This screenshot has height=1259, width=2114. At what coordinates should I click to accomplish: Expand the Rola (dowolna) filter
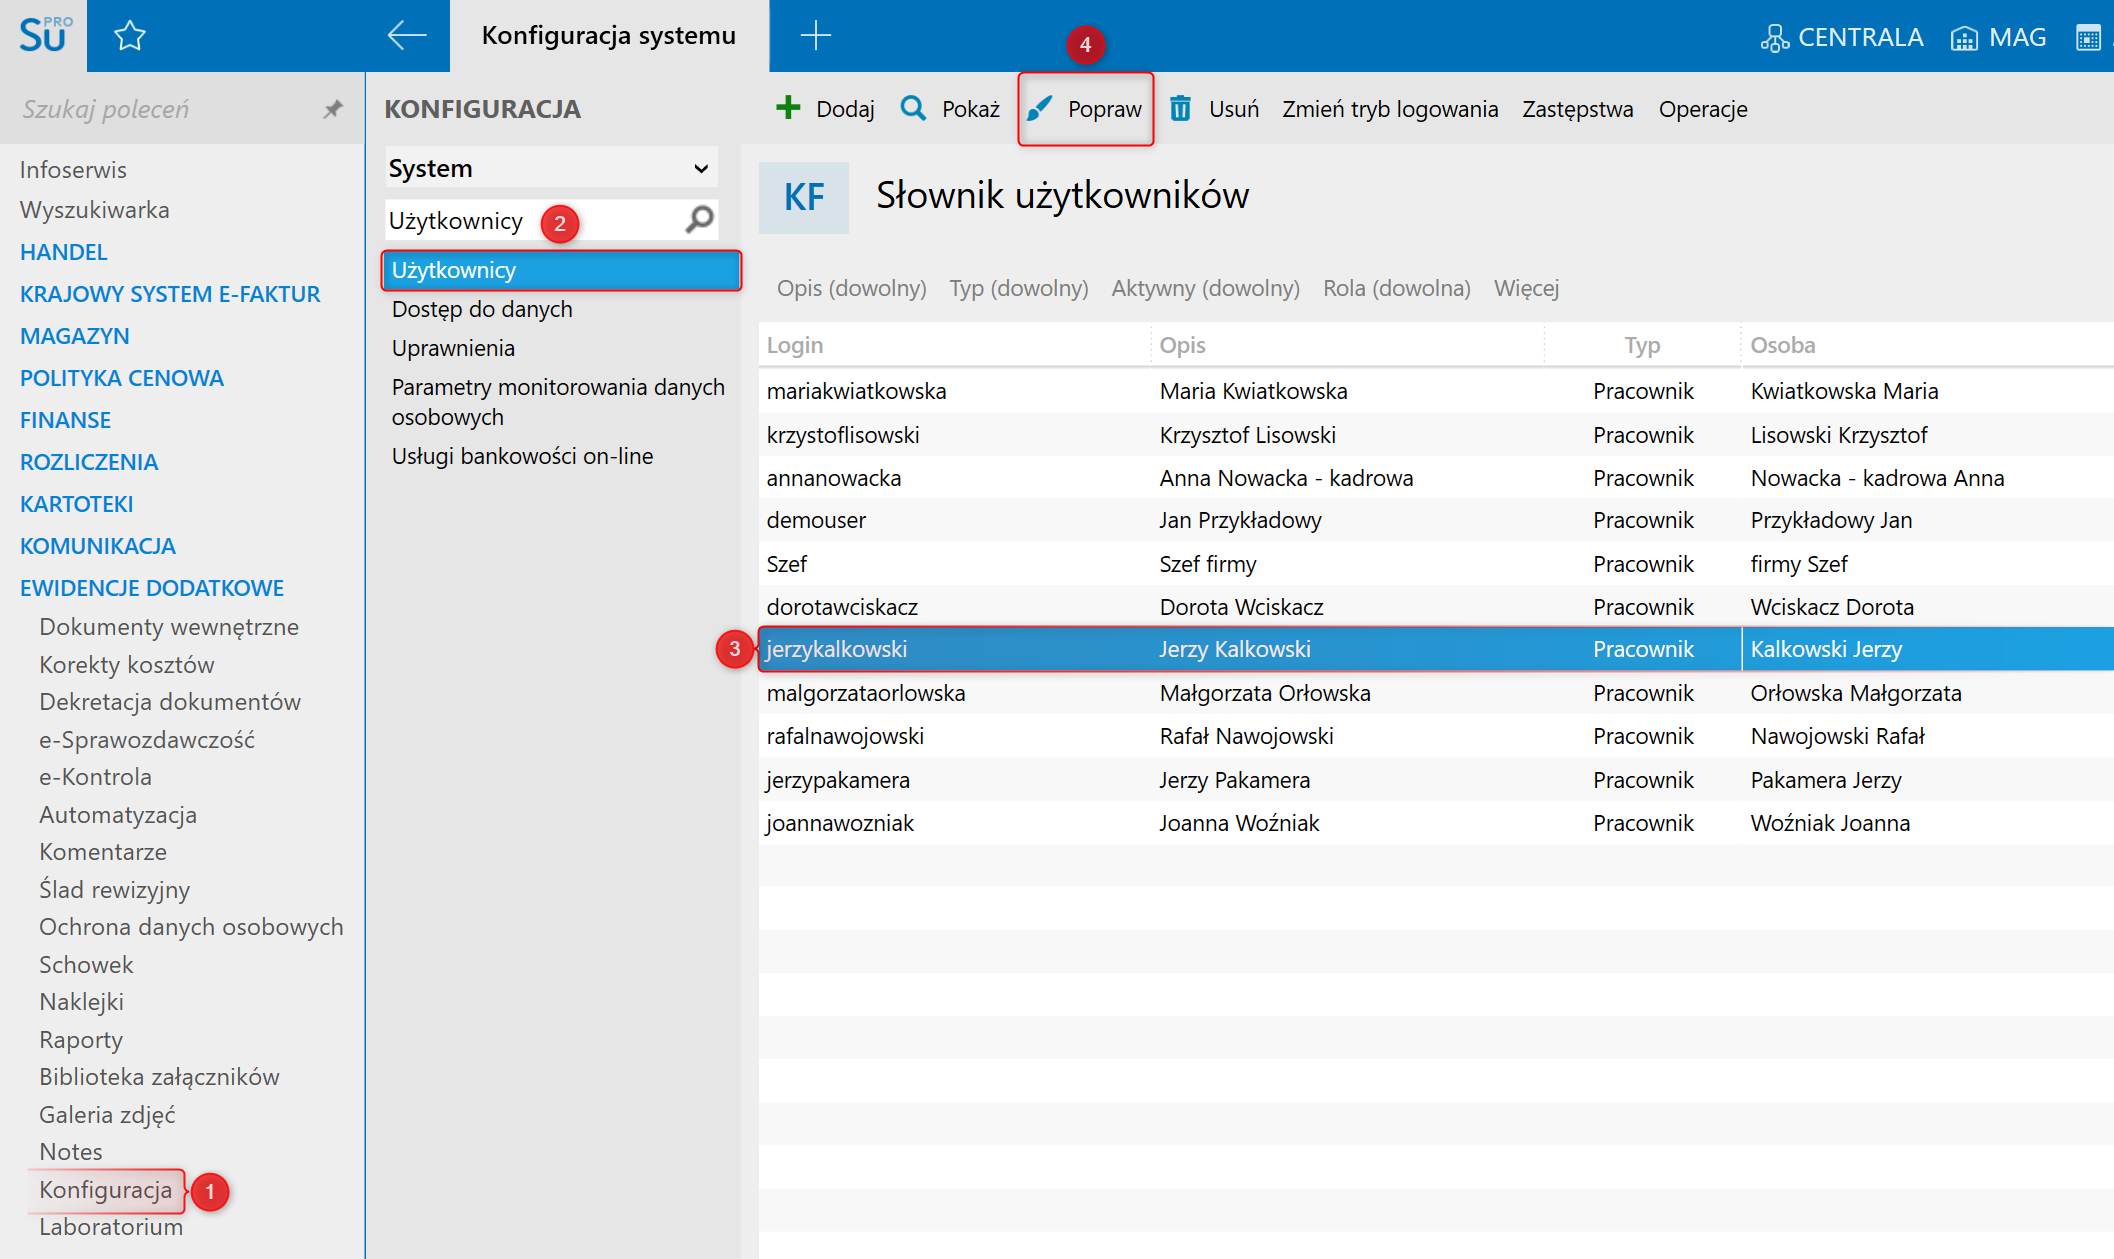1396,288
